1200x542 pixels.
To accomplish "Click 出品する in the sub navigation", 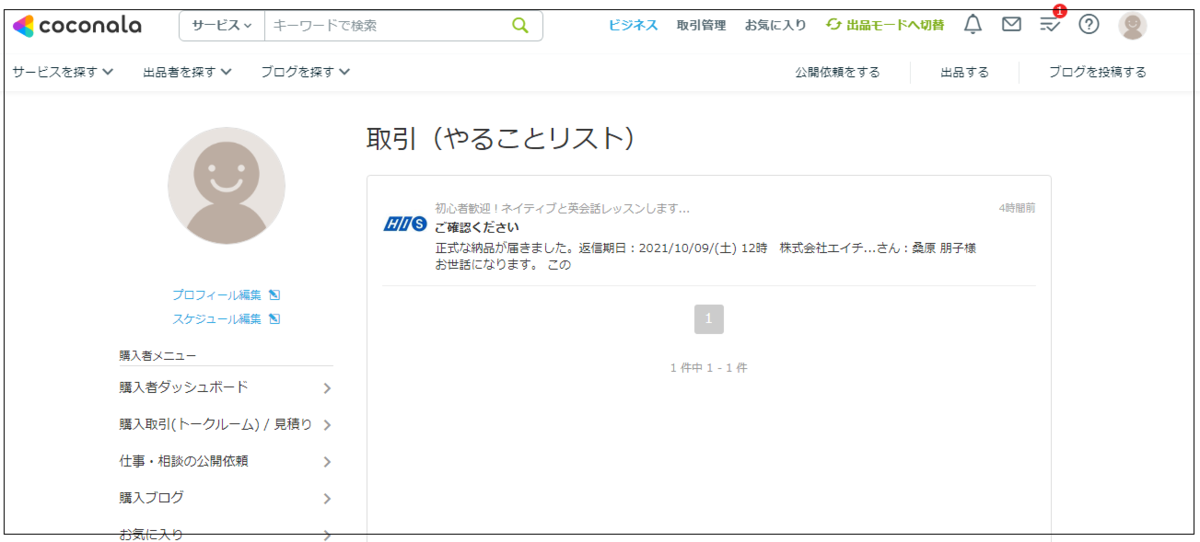I will click(965, 72).
